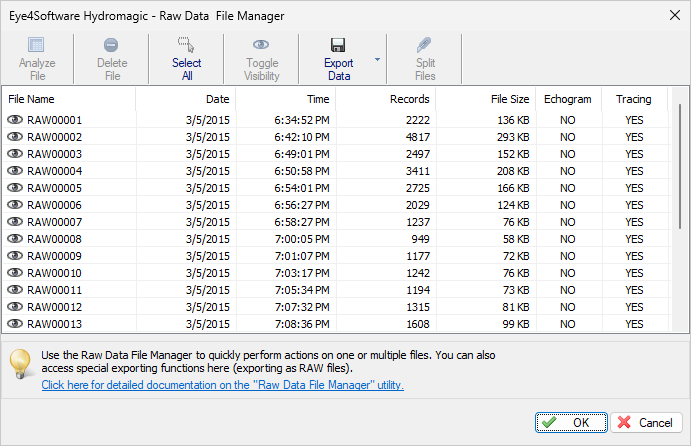Screen dimensions: 691x446
Task: Click the OK button
Action: tap(571, 423)
